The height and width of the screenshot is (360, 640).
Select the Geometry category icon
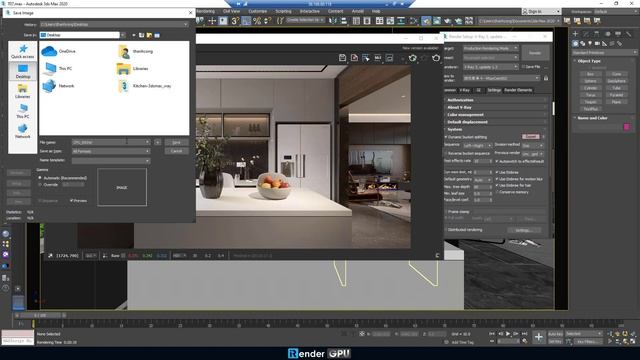576,43
